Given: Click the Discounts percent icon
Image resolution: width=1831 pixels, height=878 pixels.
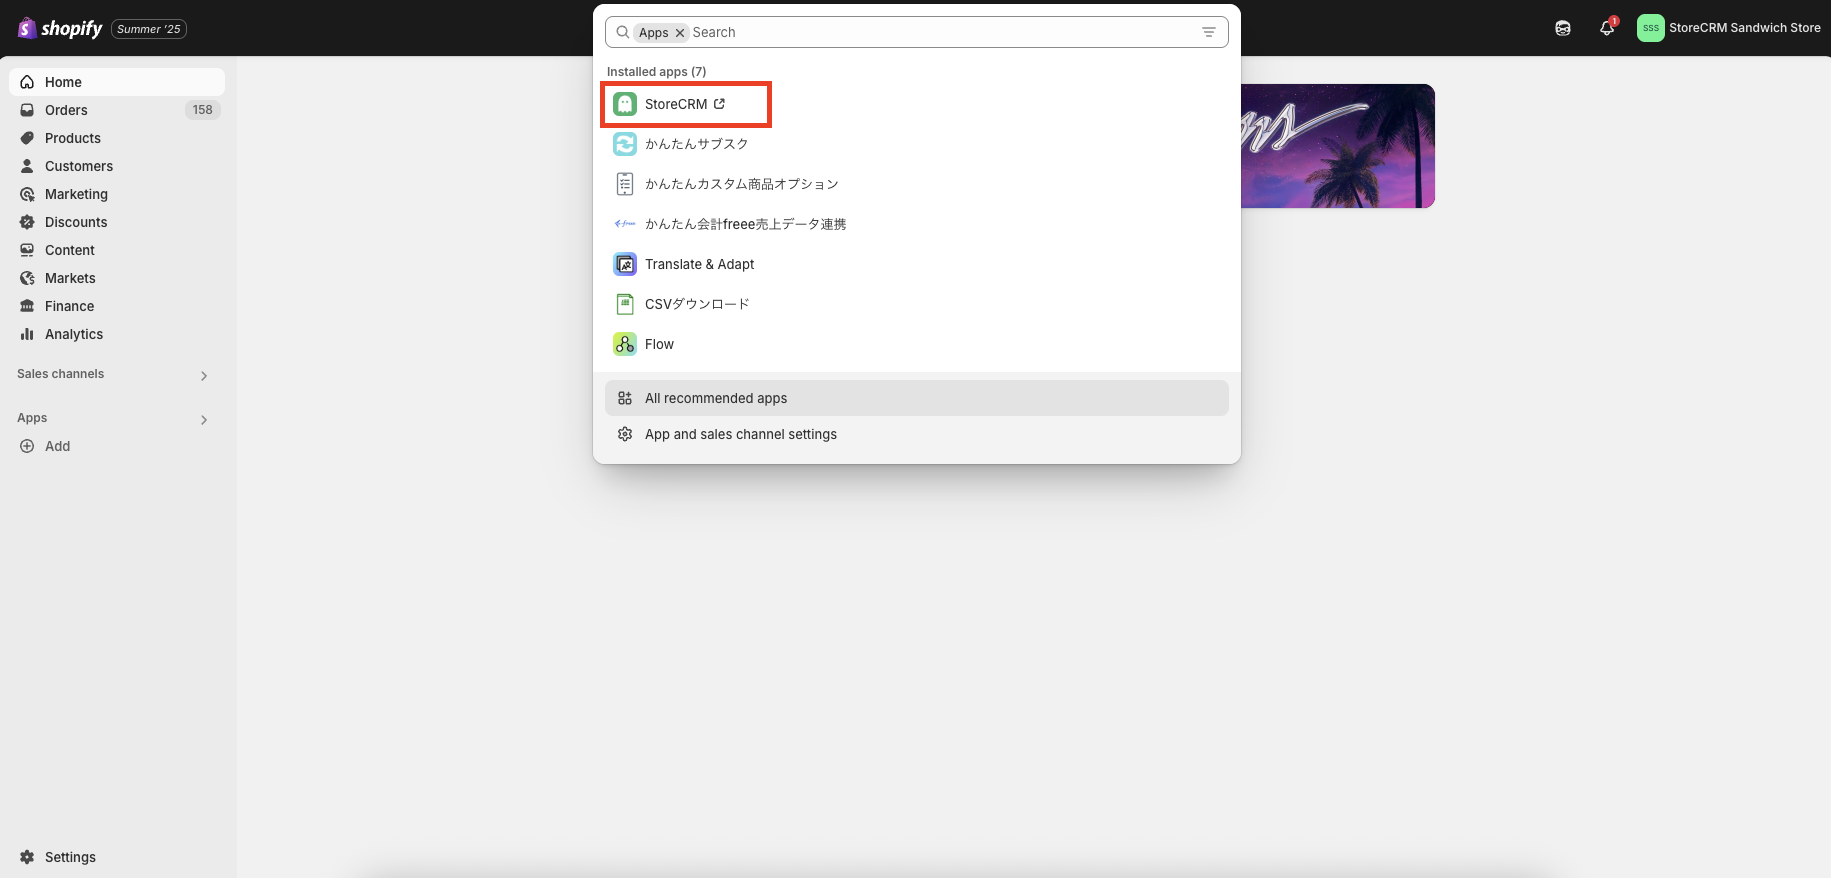Looking at the screenshot, I should click(x=27, y=222).
